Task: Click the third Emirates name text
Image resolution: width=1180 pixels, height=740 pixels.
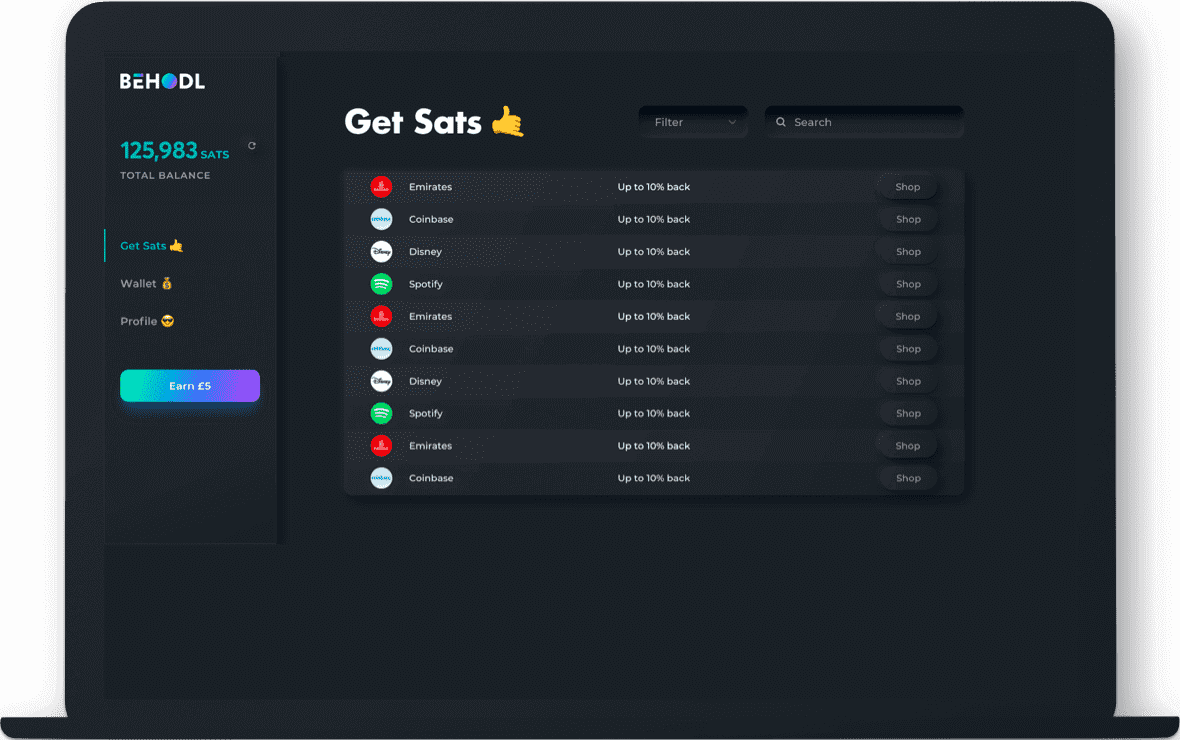Action: pos(430,446)
